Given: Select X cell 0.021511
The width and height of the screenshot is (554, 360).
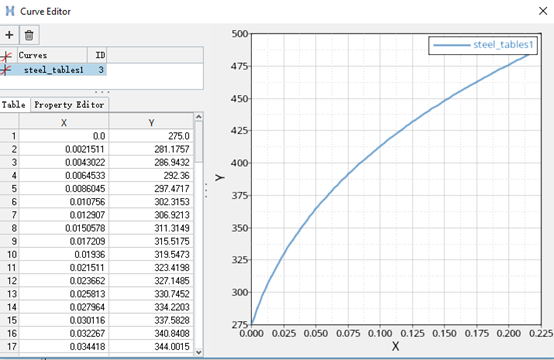Looking at the screenshot, I should pos(64,267).
